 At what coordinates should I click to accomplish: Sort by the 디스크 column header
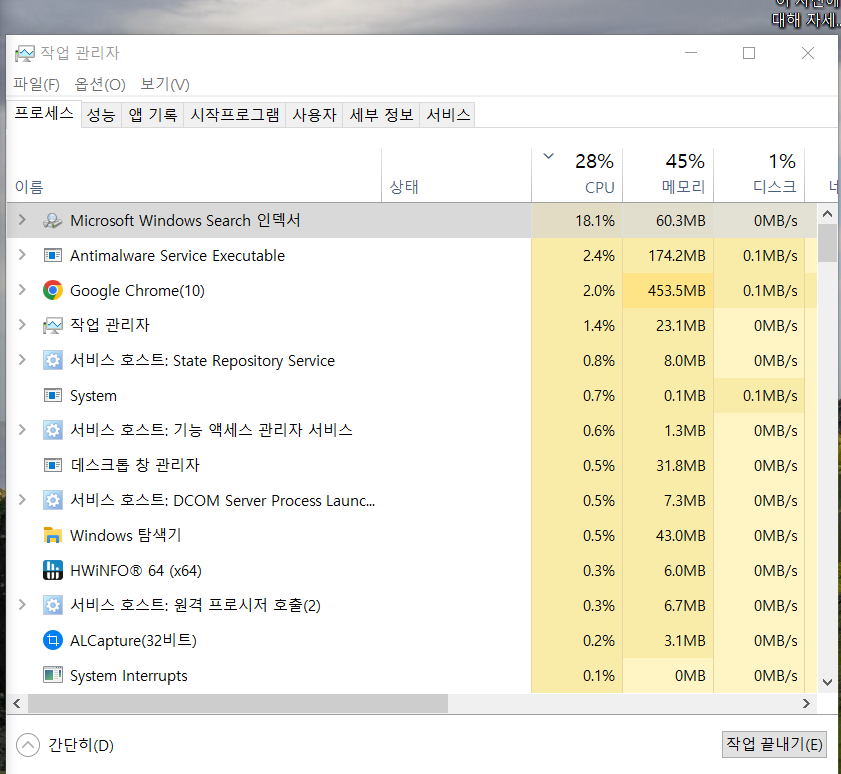759,175
